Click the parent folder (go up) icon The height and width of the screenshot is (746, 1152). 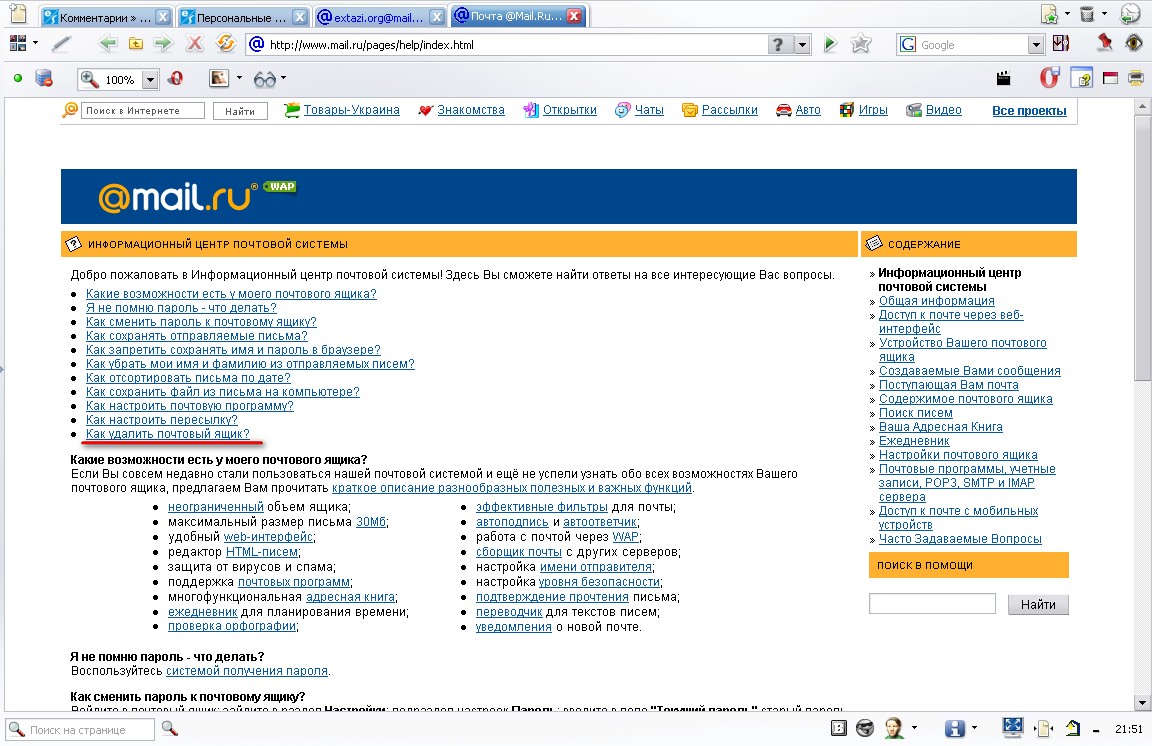pyautogui.click(x=136, y=44)
